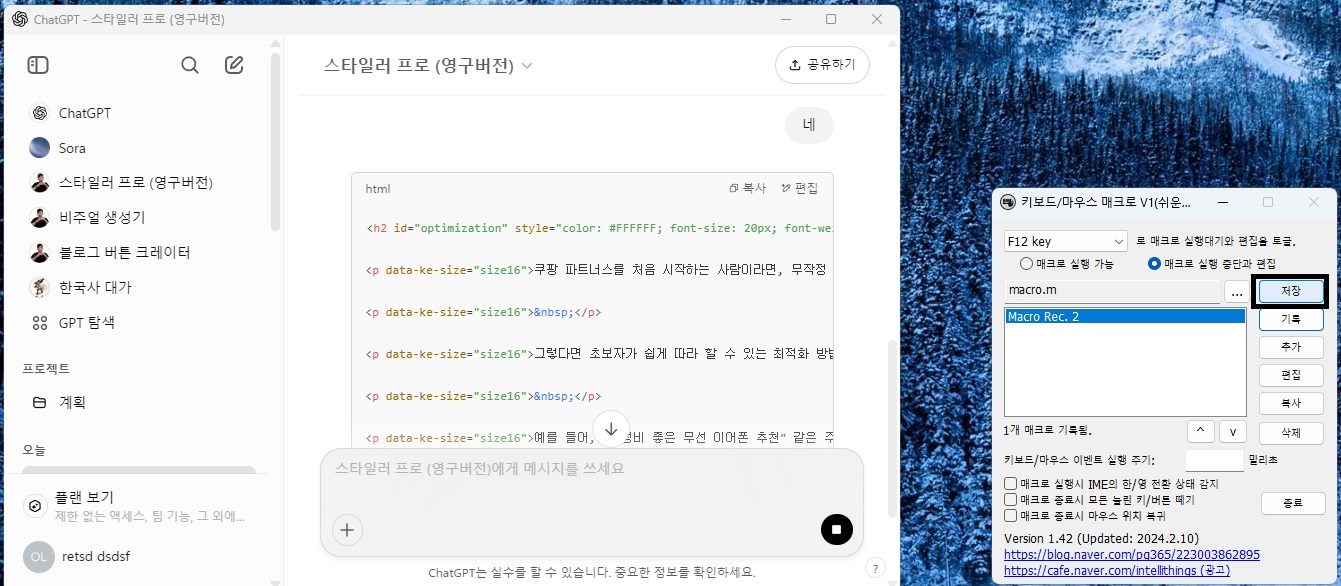Screen dimensions: 1341x586
Task: Click the 삭제 delete button
Action: coord(1290,433)
